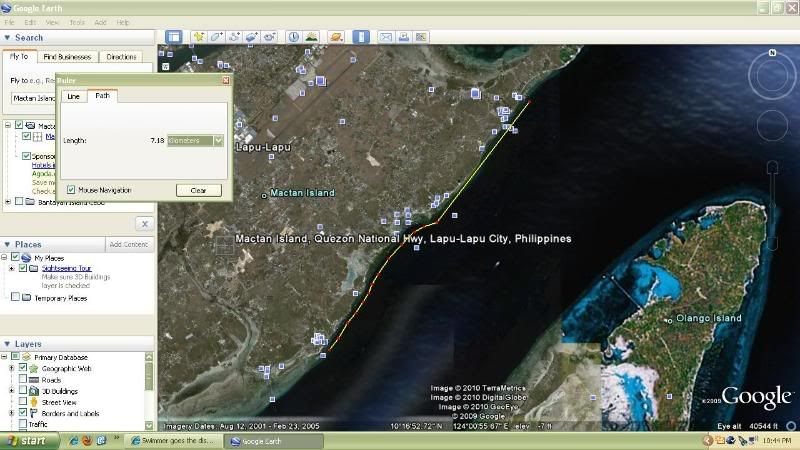This screenshot has width=800, height=450.
Task: Open the Add menu
Action: coord(100,22)
